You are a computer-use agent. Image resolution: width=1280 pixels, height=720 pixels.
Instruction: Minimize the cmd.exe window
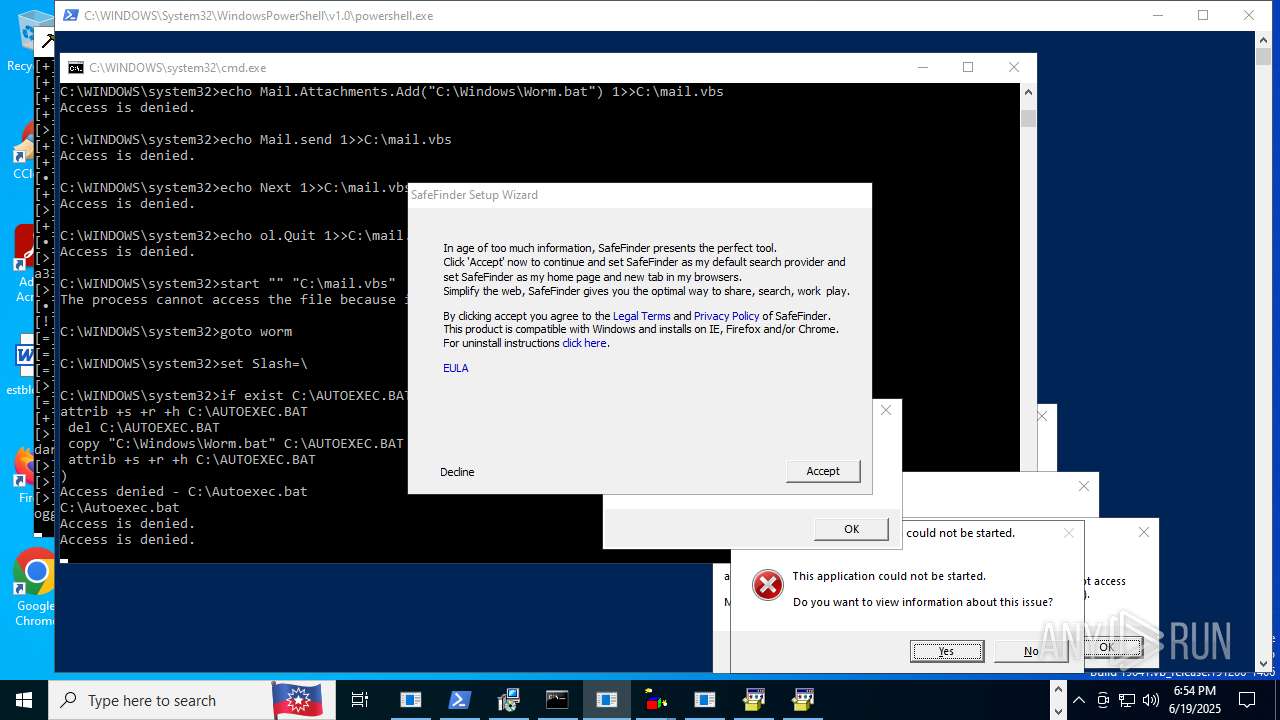tap(922, 67)
